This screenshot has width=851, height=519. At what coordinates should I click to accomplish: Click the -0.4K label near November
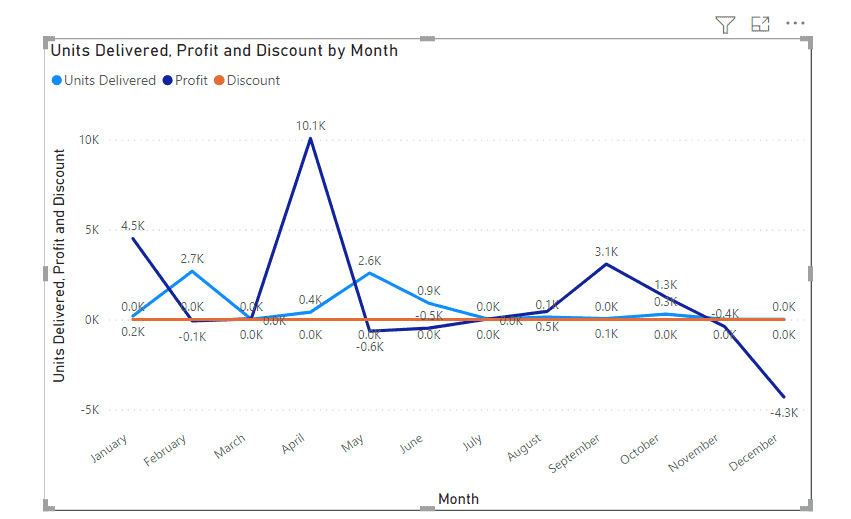tap(725, 314)
